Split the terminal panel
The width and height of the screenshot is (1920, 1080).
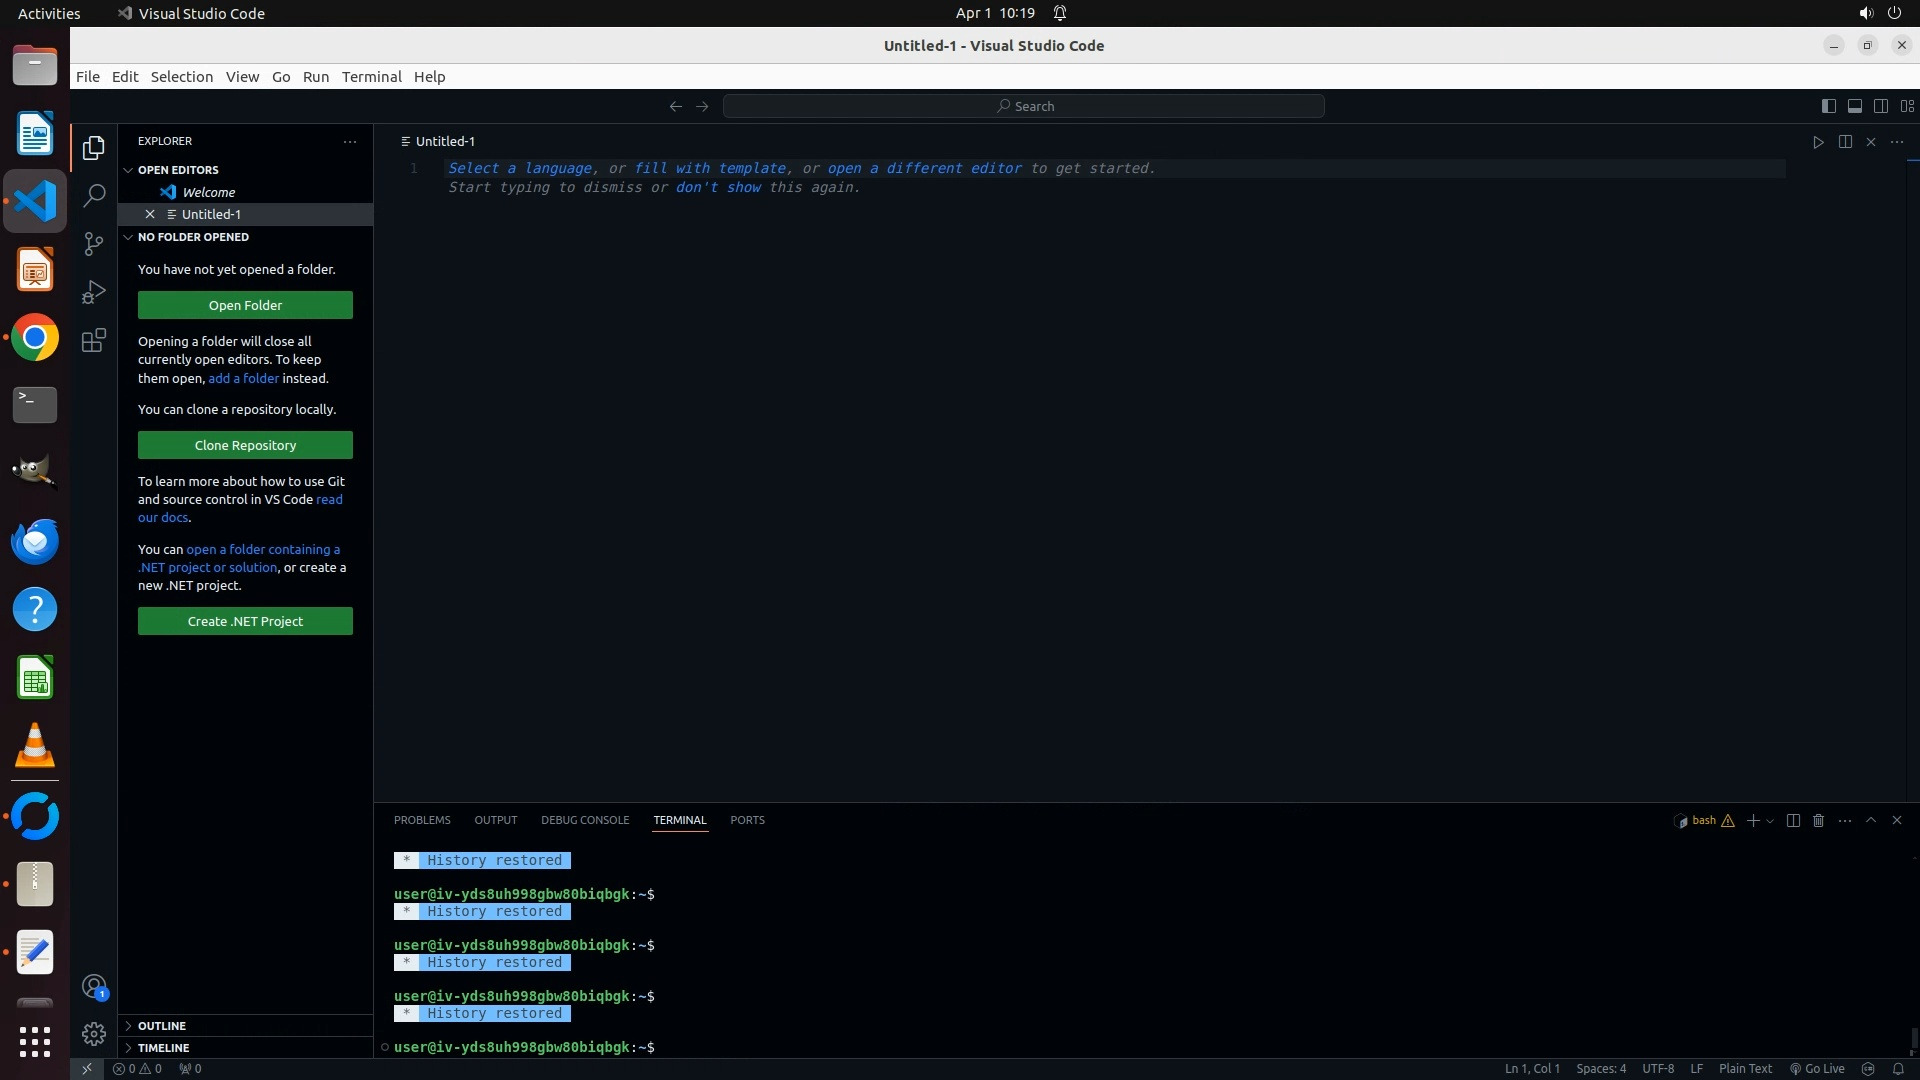(x=1793, y=821)
